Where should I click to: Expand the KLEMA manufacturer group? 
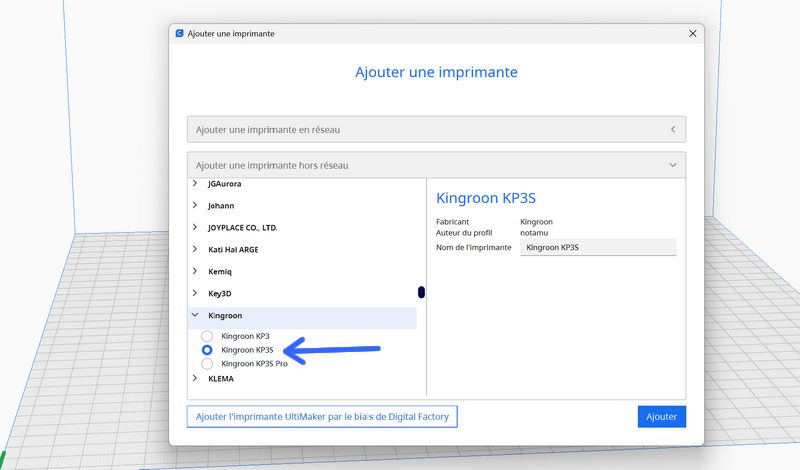tap(195, 378)
